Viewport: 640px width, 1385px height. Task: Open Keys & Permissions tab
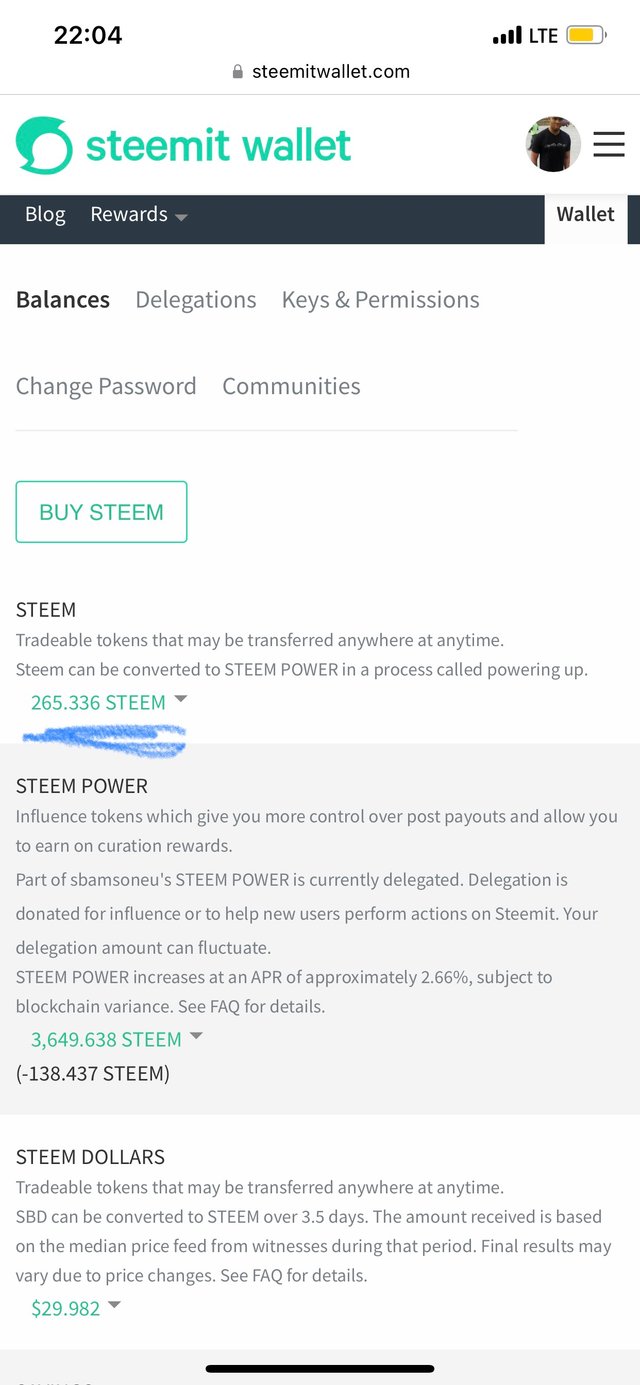[380, 300]
